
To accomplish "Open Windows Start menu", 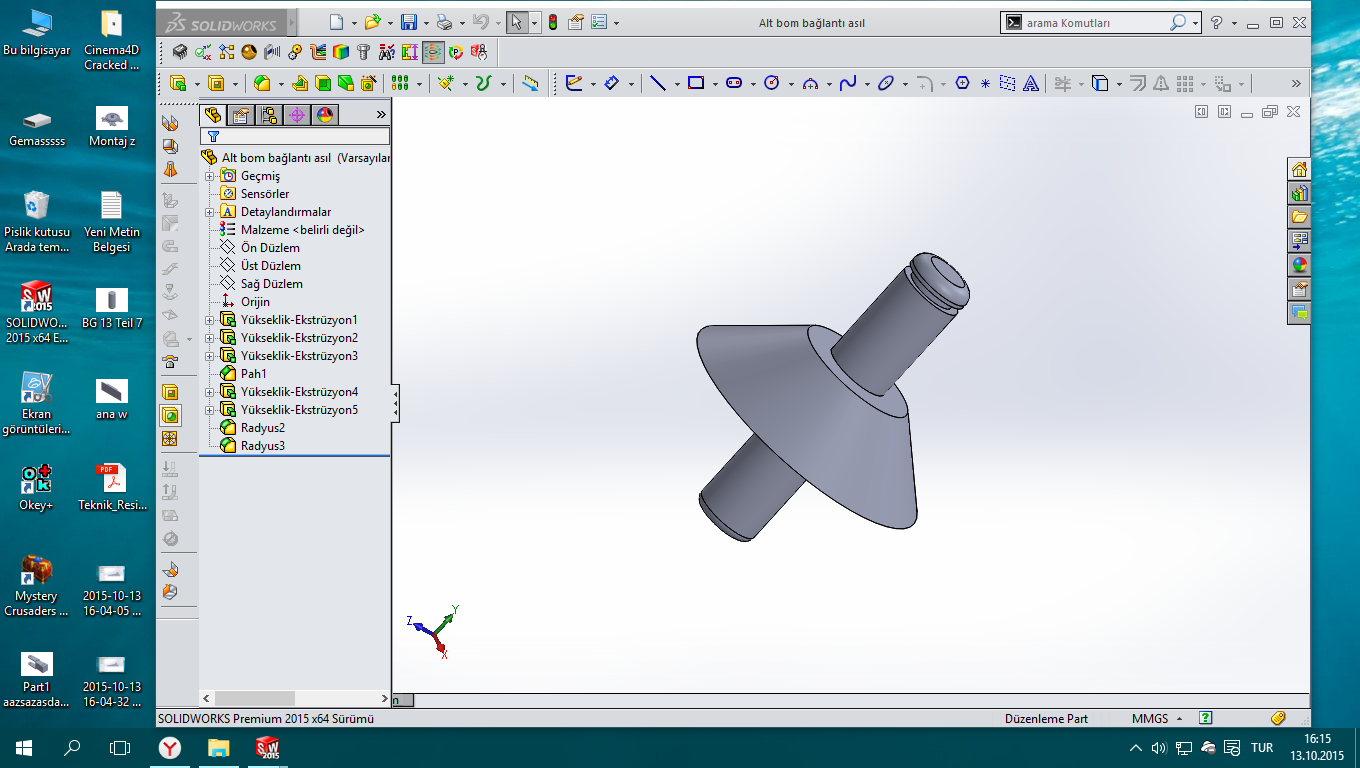I will pos(24,747).
